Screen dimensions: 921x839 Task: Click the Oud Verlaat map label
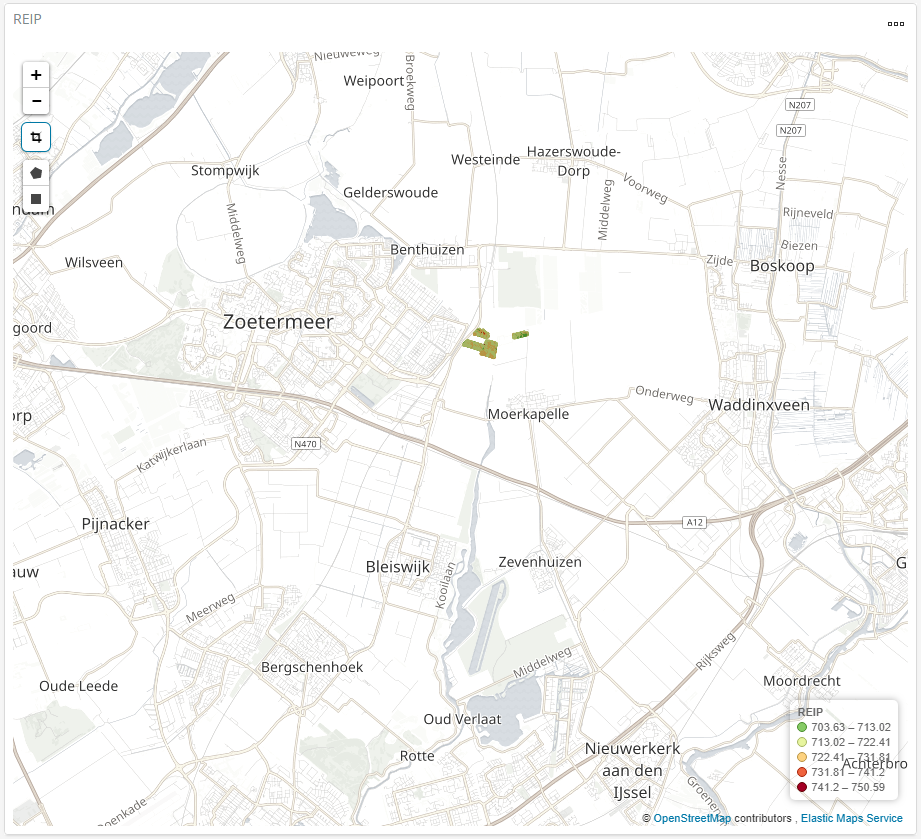coord(462,719)
